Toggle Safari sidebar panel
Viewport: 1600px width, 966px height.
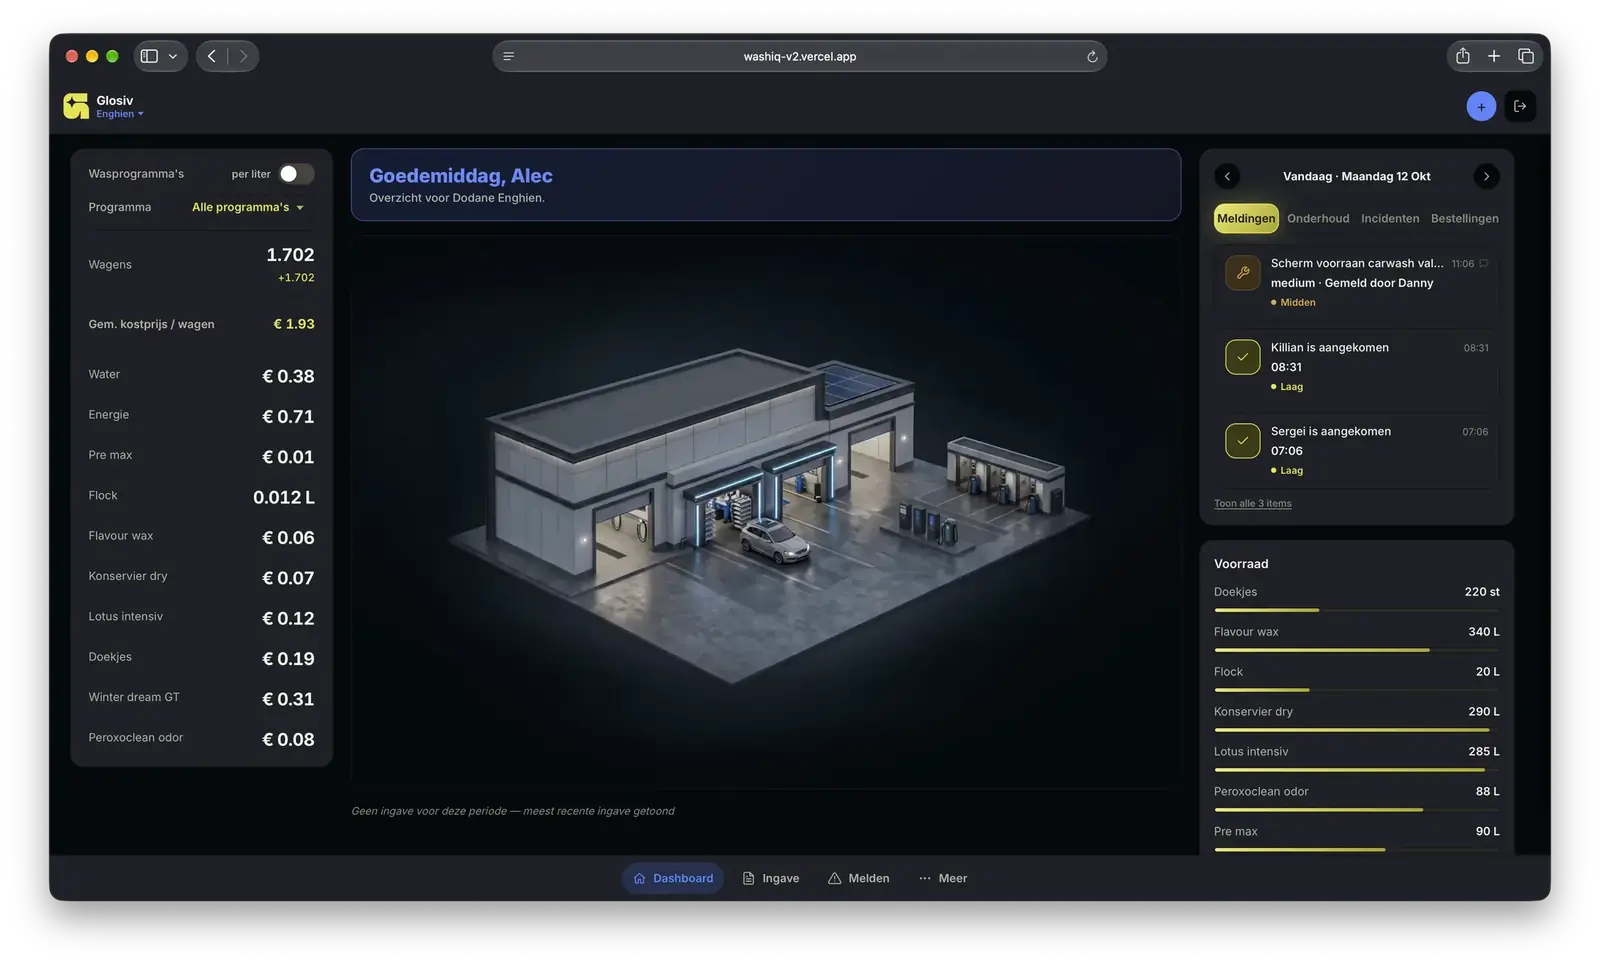149,56
